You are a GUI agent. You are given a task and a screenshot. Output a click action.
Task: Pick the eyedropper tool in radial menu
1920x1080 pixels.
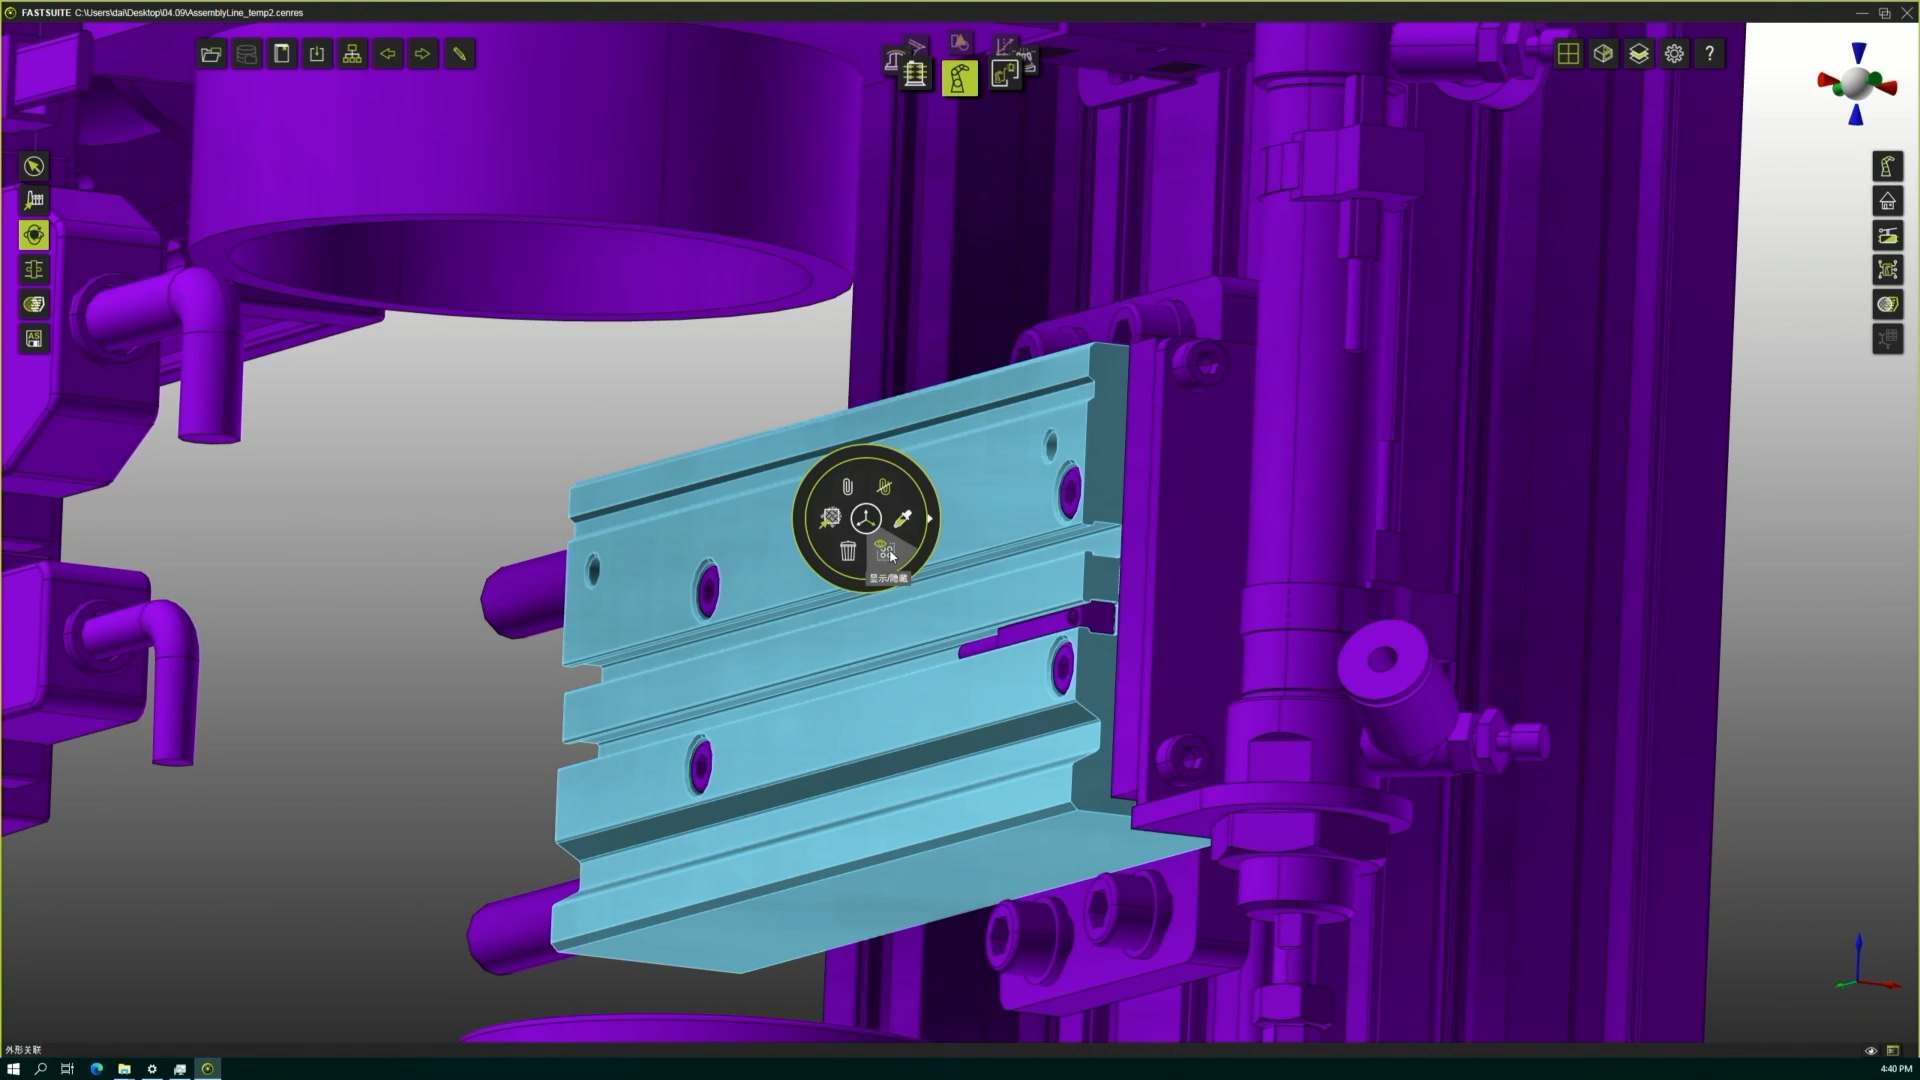click(x=902, y=518)
